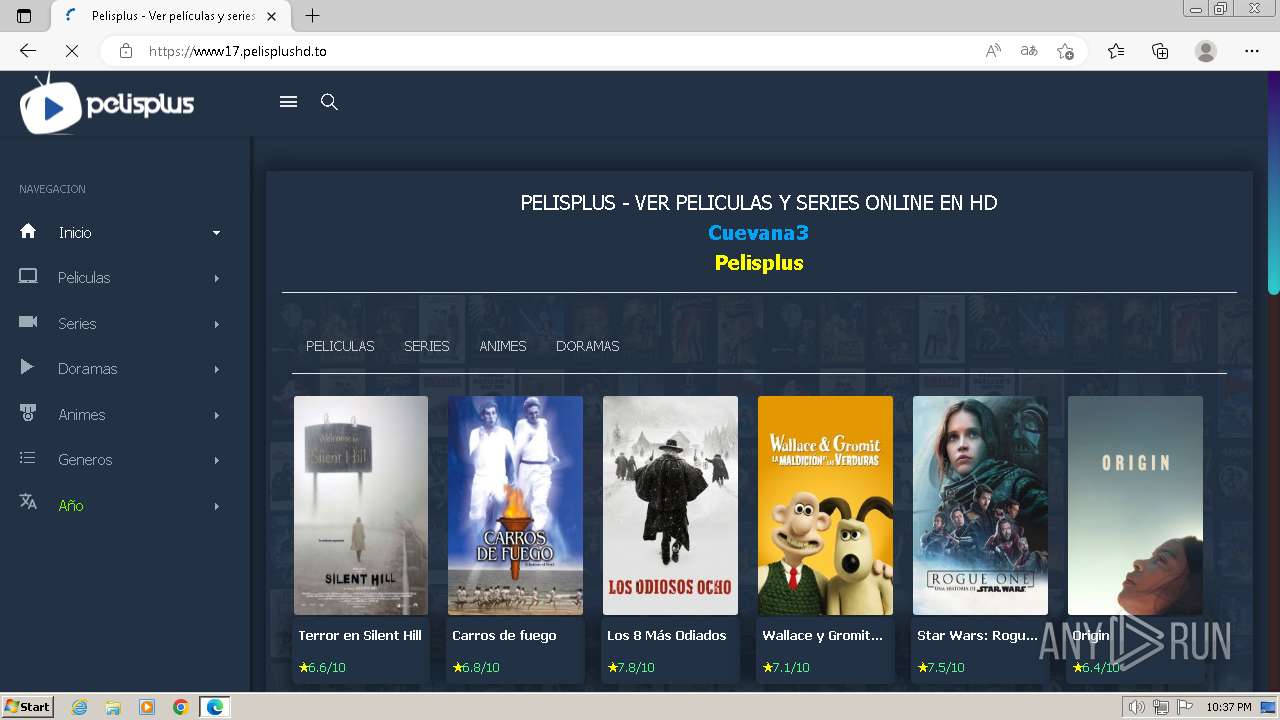Click the Año translate icon
The height and width of the screenshot is (720, 1280).
(28, 502)
